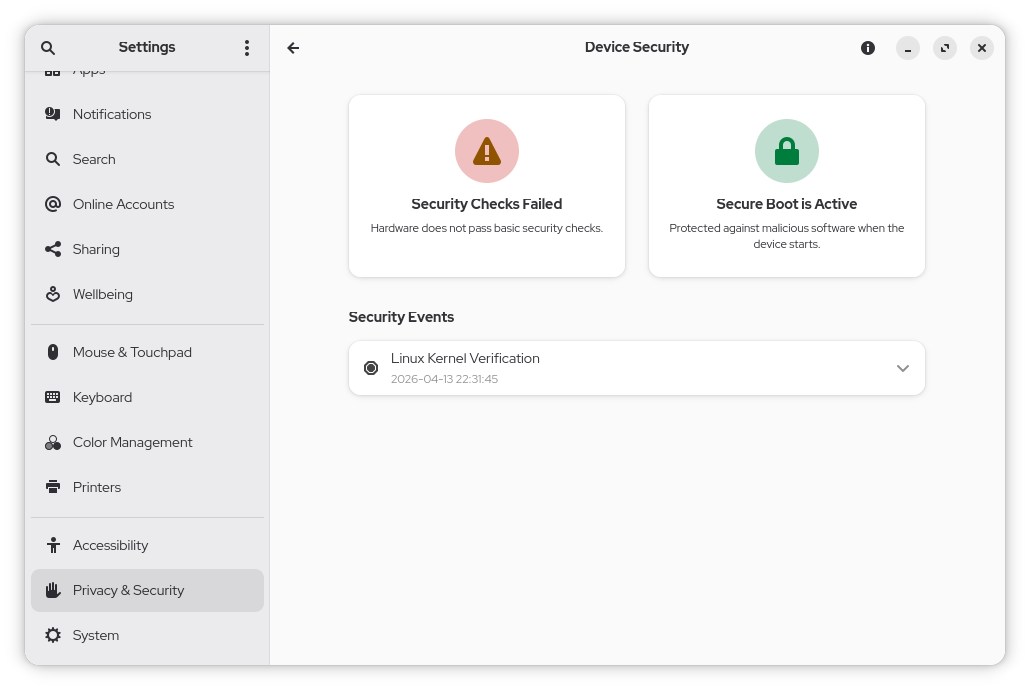
Task: Open the settings search magnifier icon
Action: 48,48
